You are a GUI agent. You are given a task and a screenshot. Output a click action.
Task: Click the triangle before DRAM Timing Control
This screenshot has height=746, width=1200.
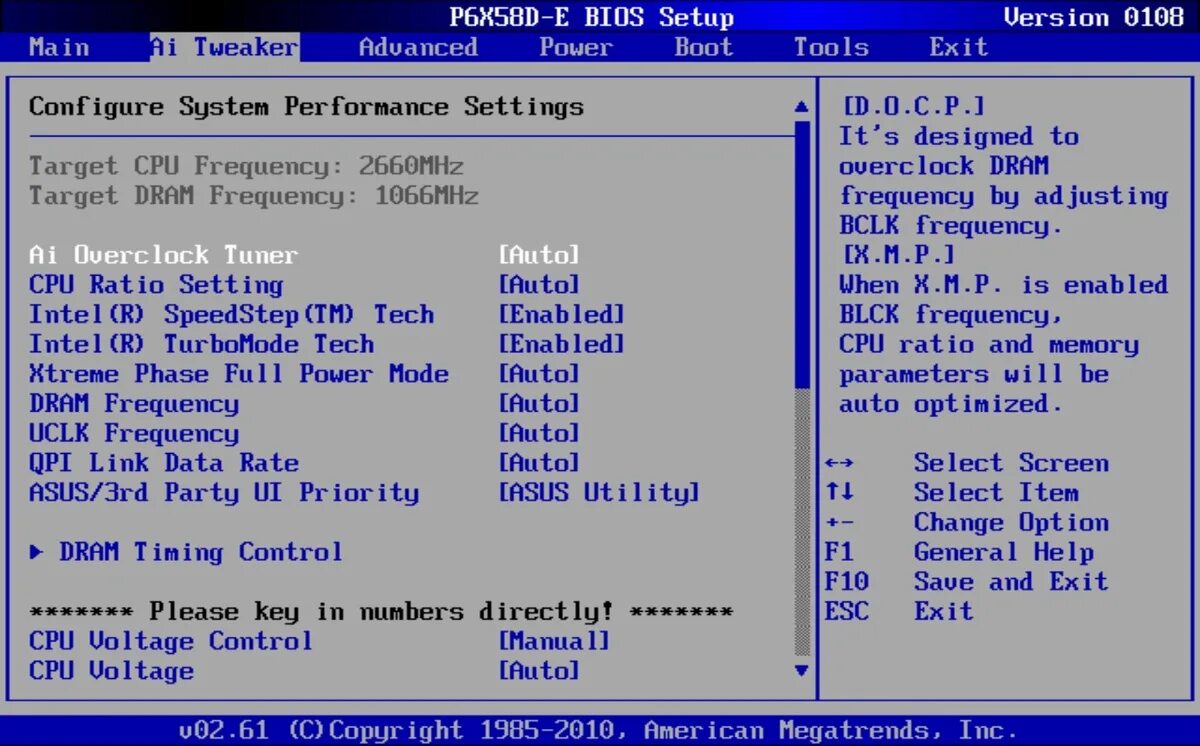[x=37, y=552]
